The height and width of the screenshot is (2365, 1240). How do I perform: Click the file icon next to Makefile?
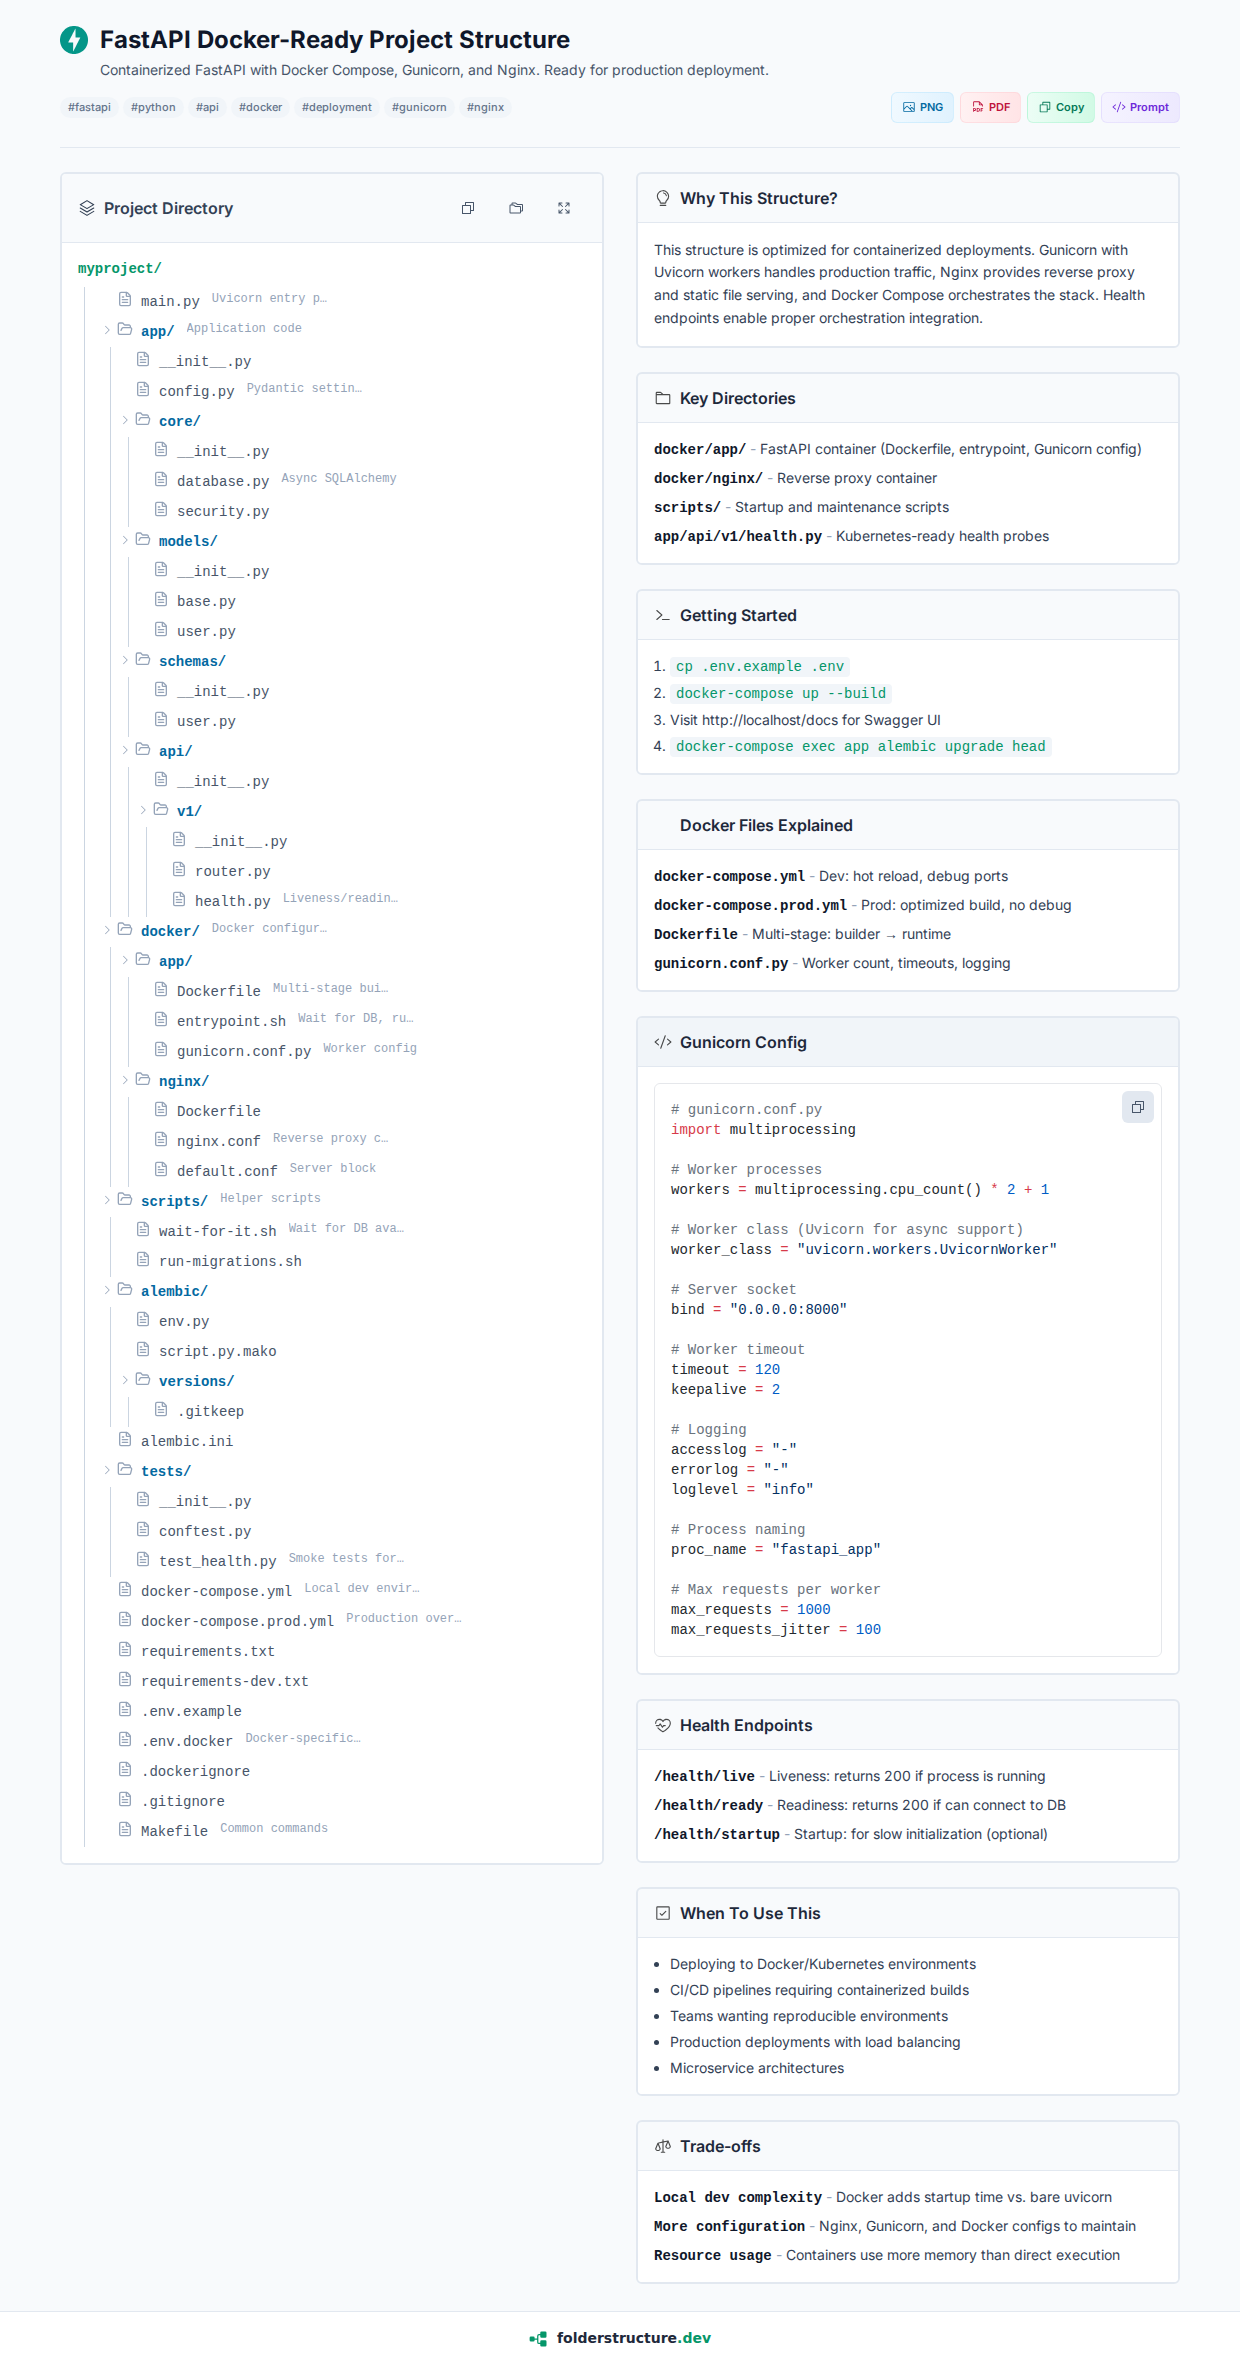[x=125, y=1829]
